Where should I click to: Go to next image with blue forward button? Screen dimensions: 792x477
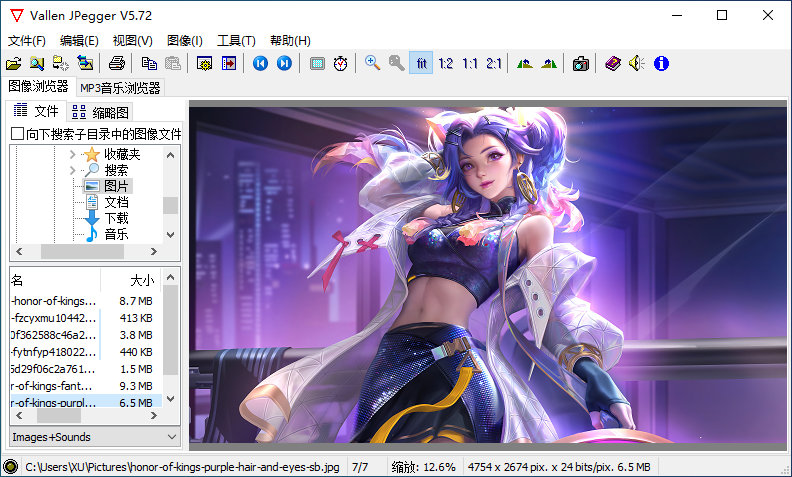point(284,64)
